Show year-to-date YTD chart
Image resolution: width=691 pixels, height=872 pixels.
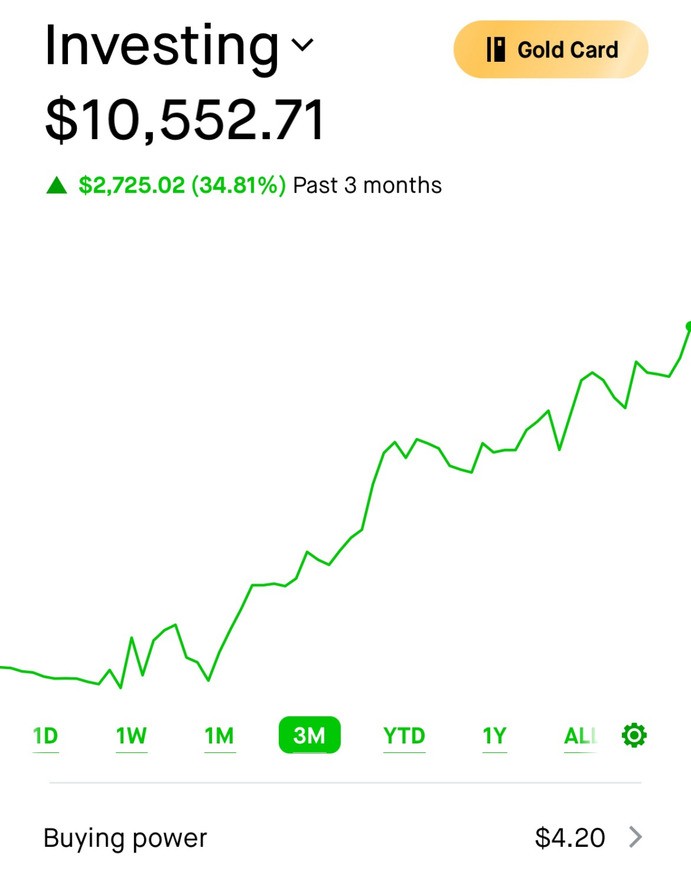(x=404, y=736)
